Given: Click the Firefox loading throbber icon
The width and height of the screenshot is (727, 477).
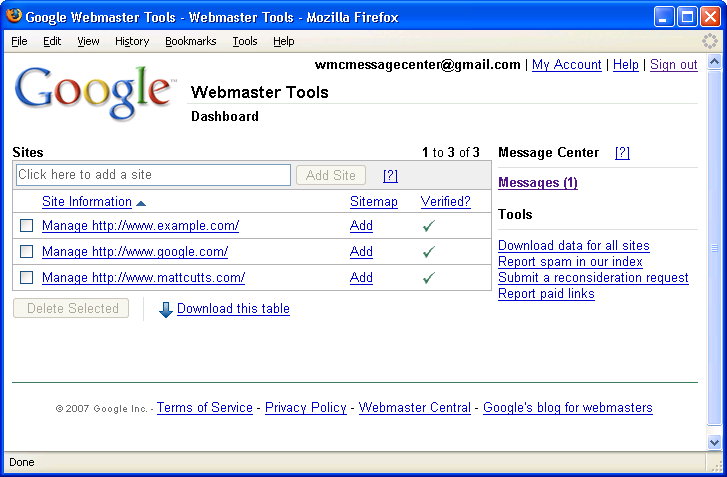Looking at the screenshot, I should [x=709, y=41].
